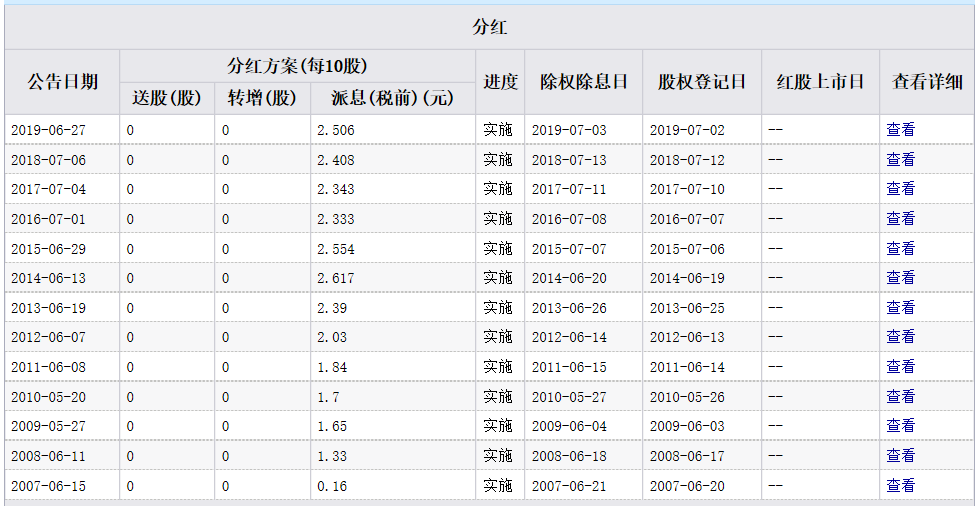View details of 2013-06-19 dividend
980x506 pixels.
pyautogui.click(x=900, y=307)
